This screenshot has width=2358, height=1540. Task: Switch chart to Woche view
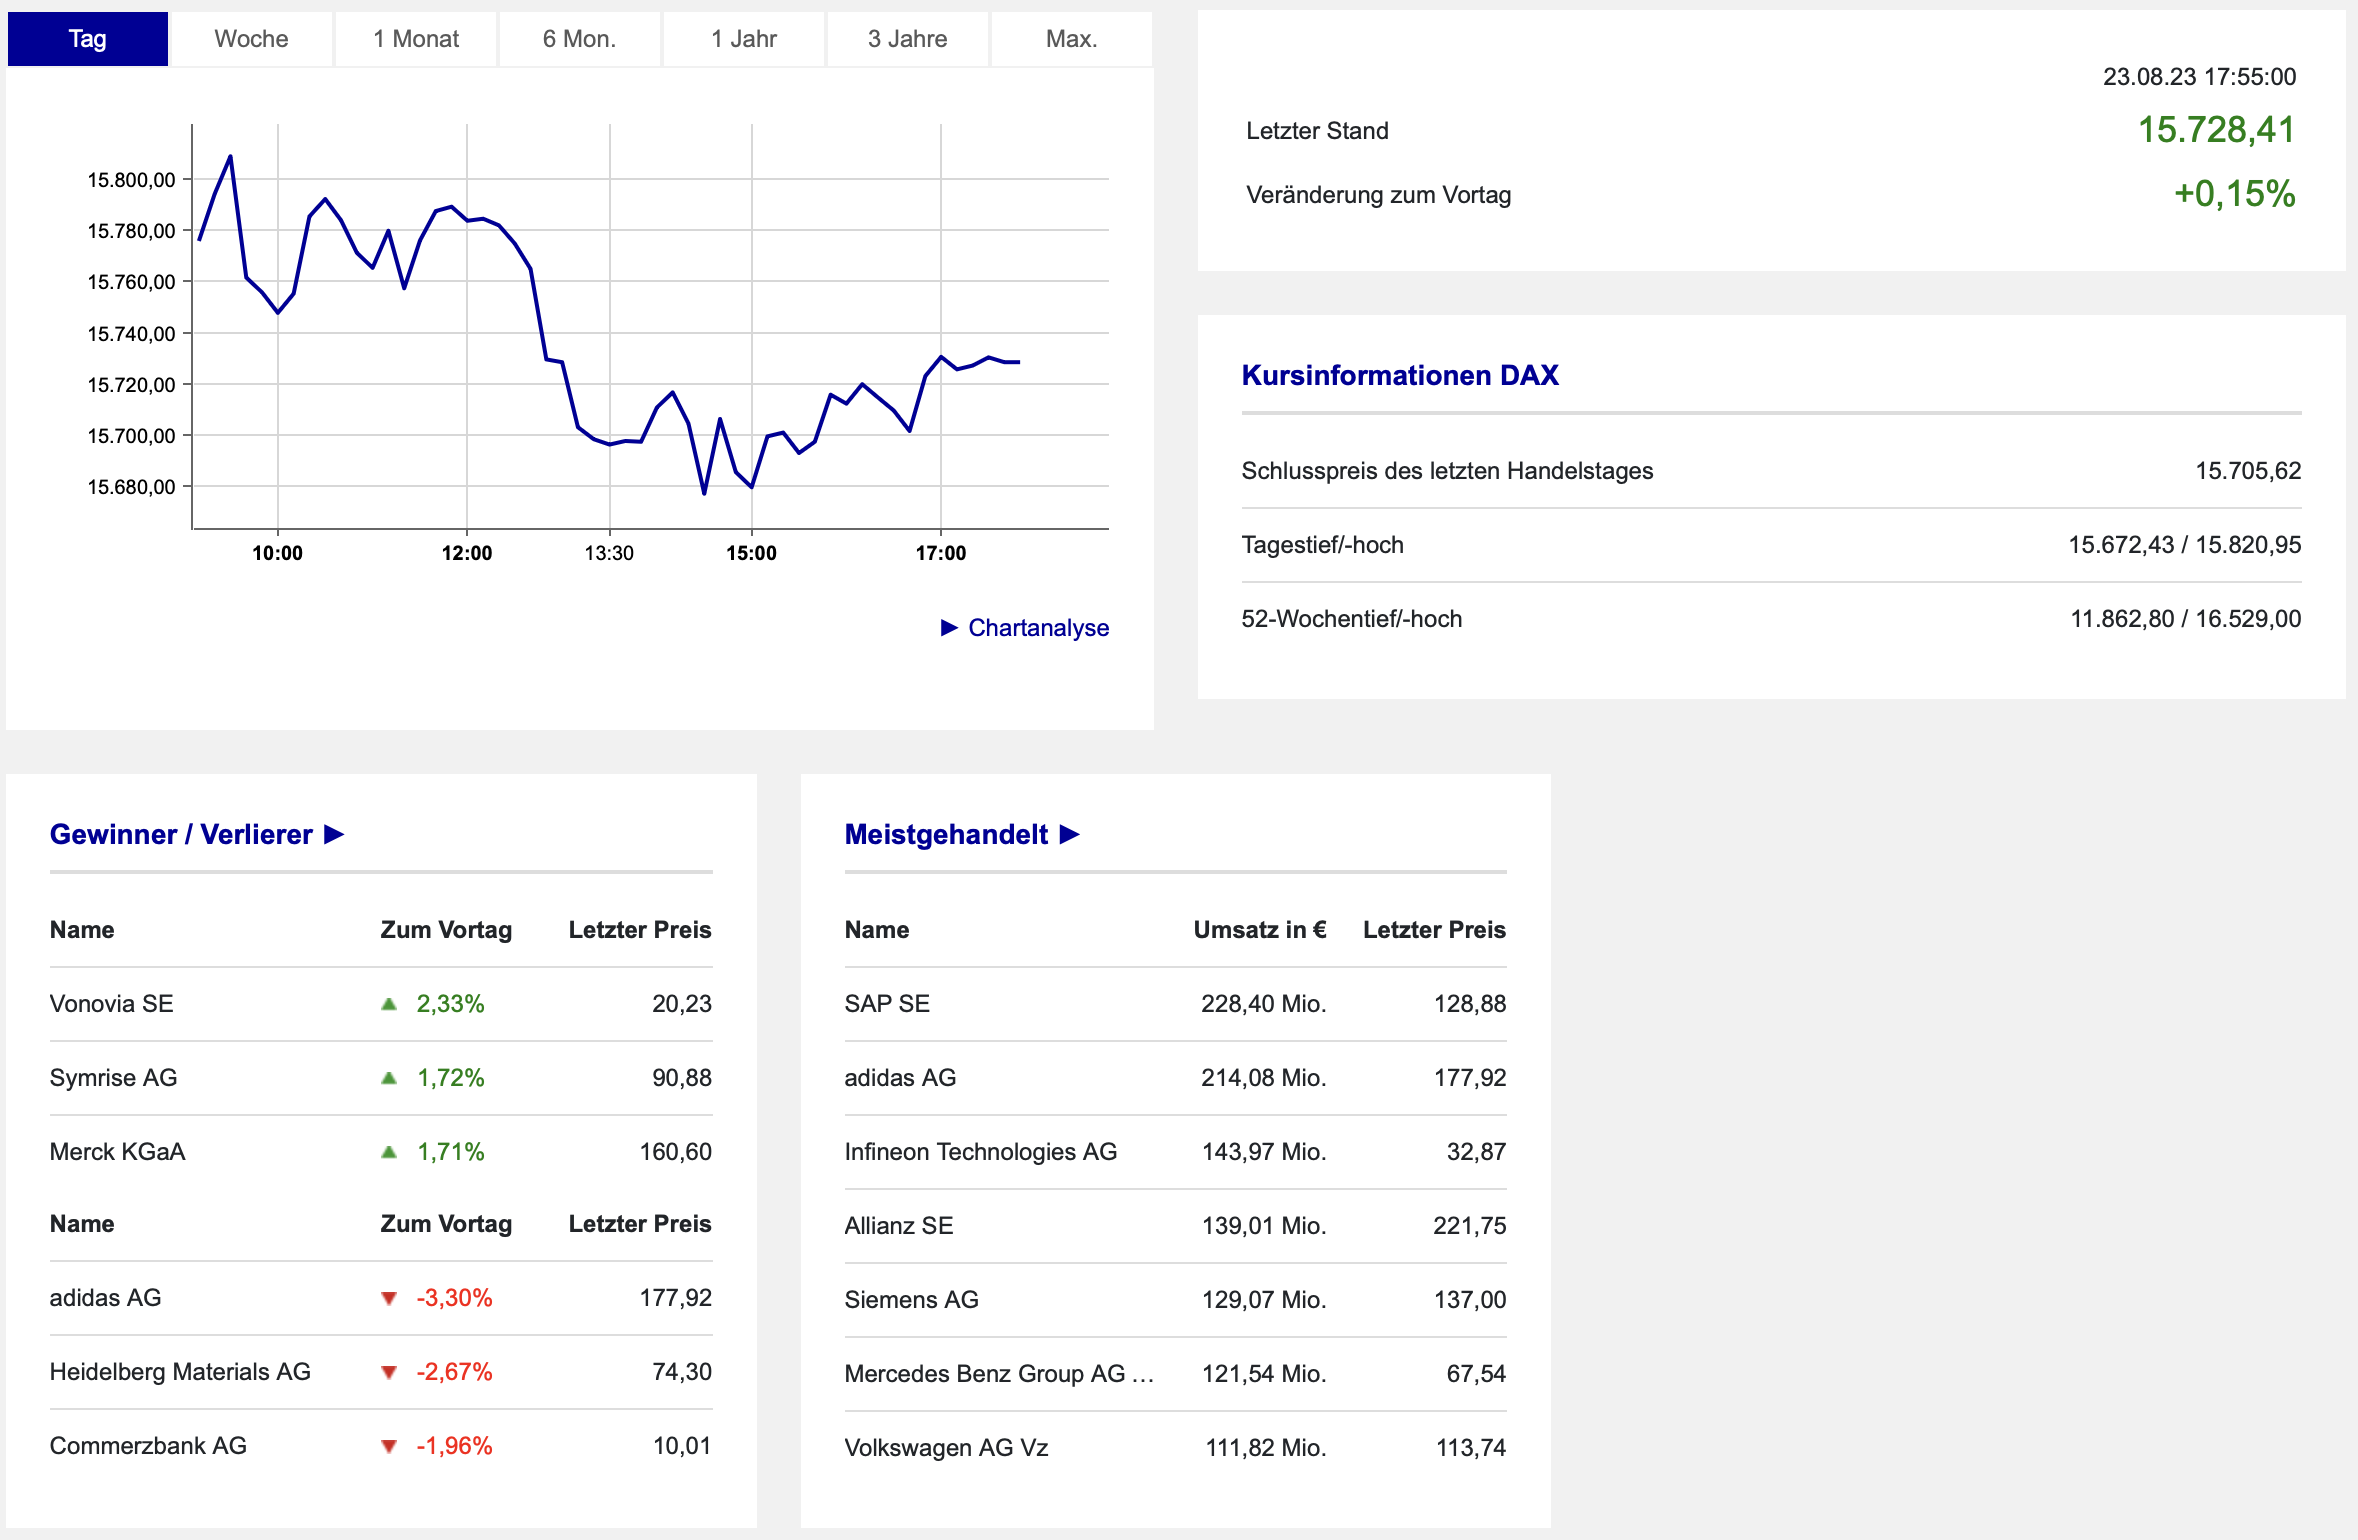coord(251,39)
